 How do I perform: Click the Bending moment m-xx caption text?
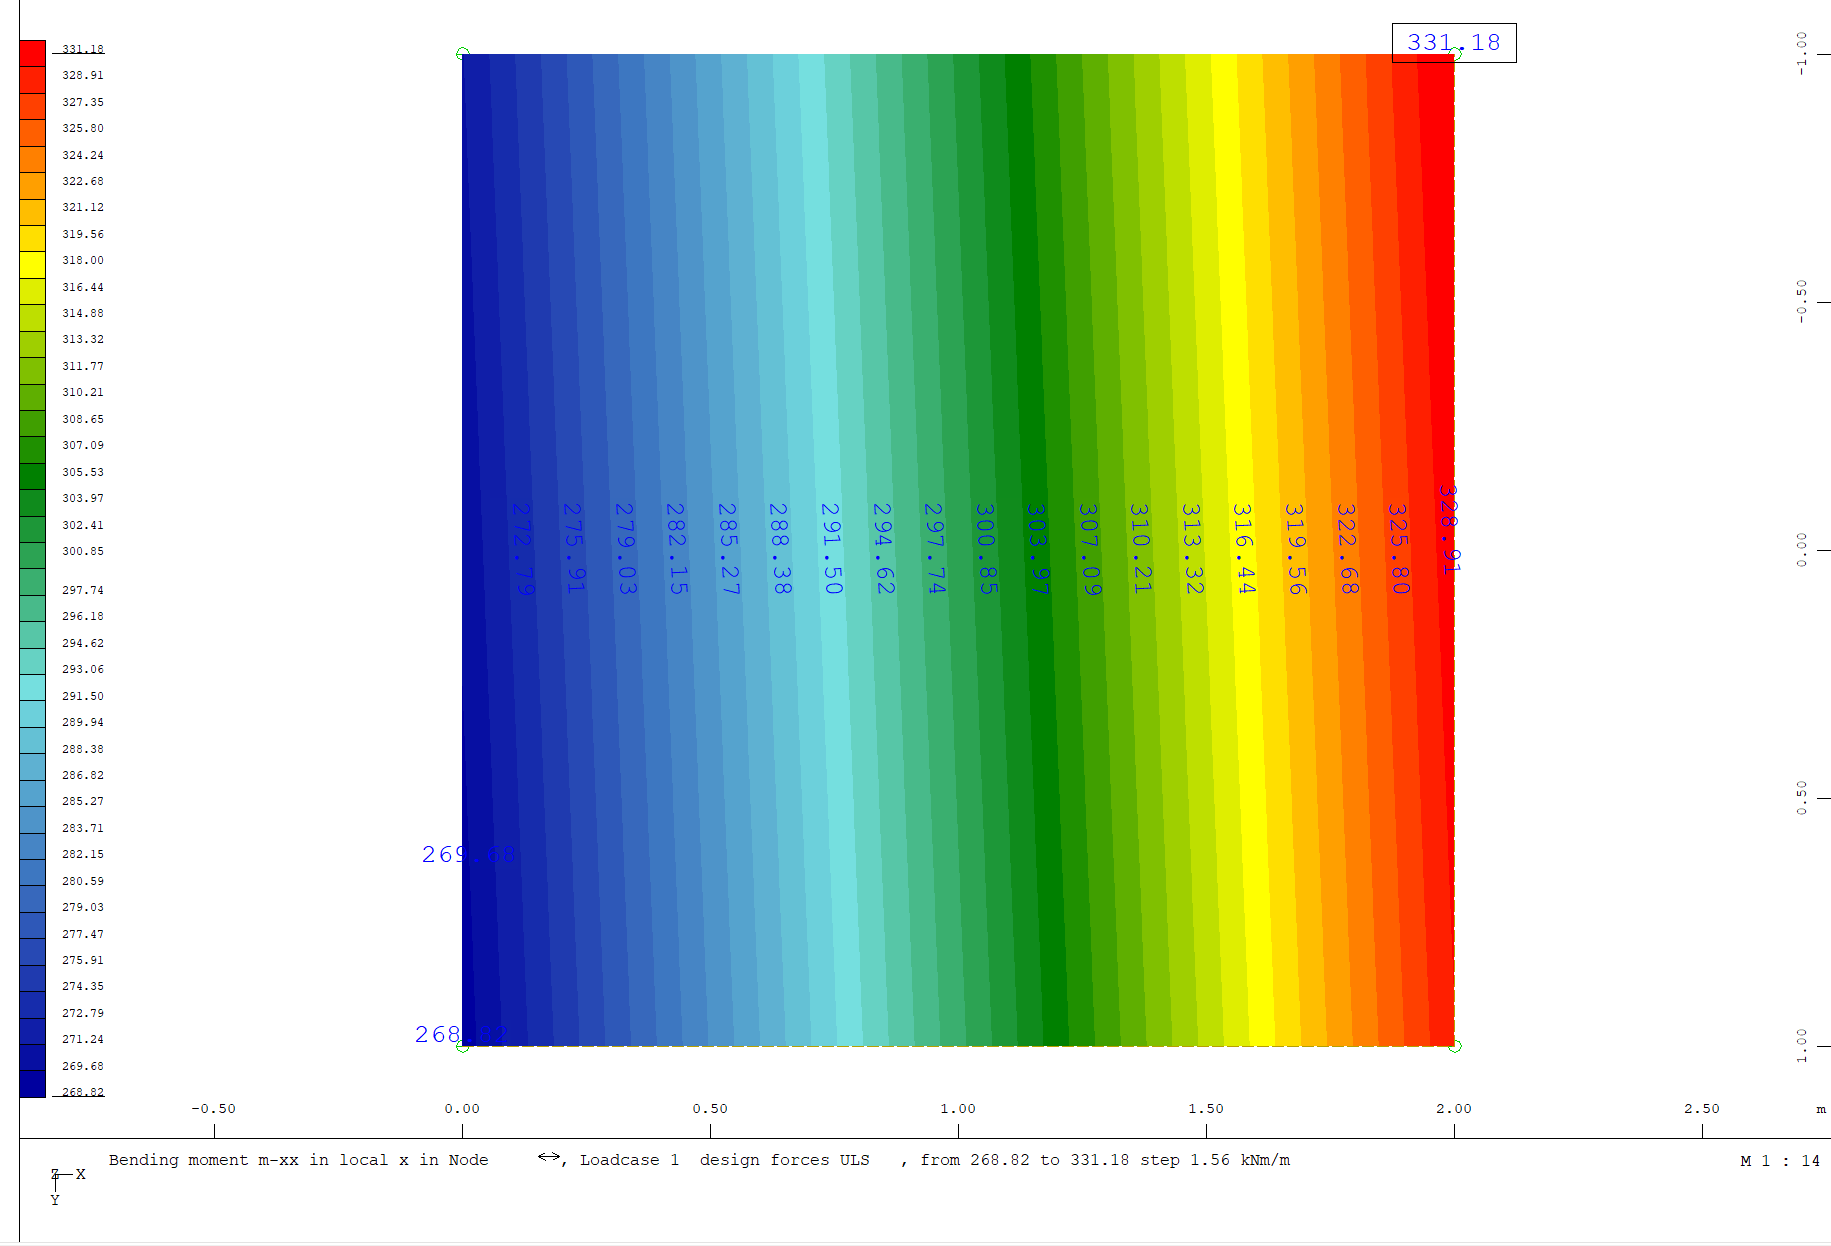(x=204, y=1160)
